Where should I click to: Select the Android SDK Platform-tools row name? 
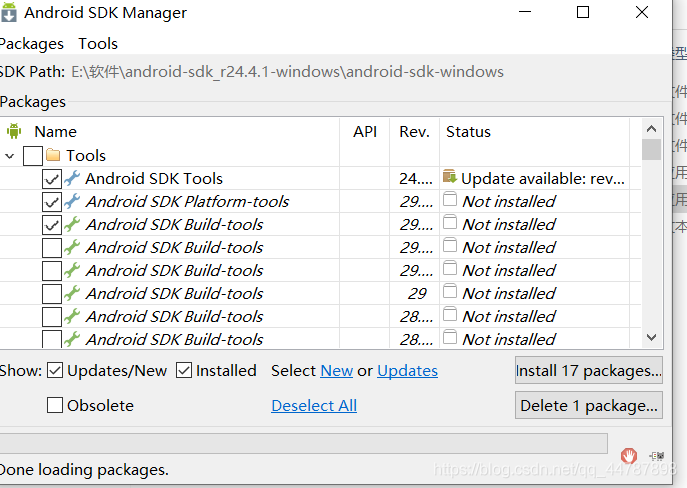point(187,202)
